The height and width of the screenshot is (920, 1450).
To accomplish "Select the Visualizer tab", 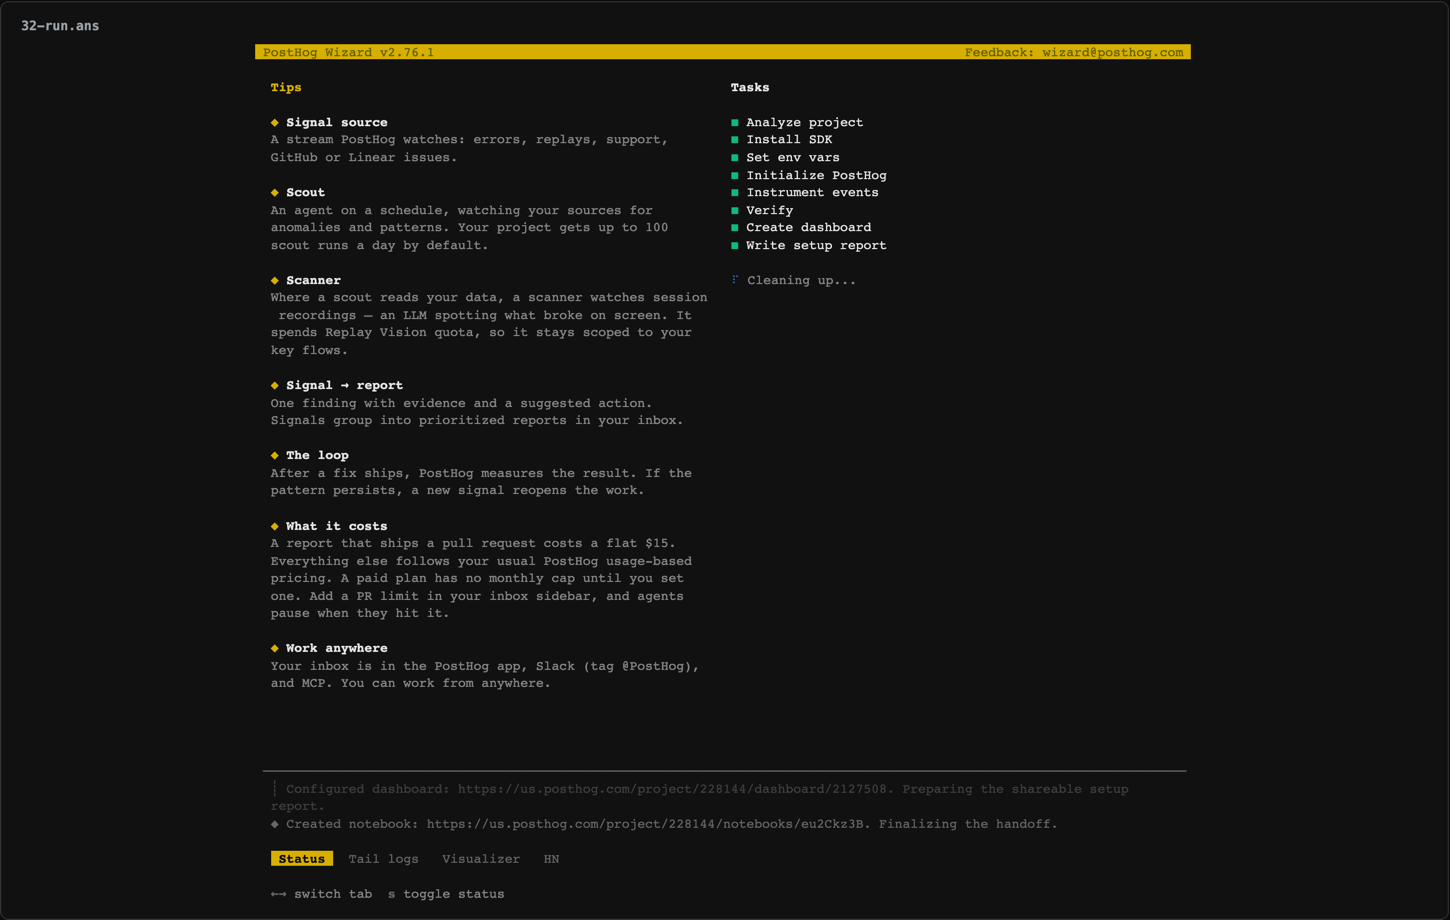I will click(x=481, y=859).
